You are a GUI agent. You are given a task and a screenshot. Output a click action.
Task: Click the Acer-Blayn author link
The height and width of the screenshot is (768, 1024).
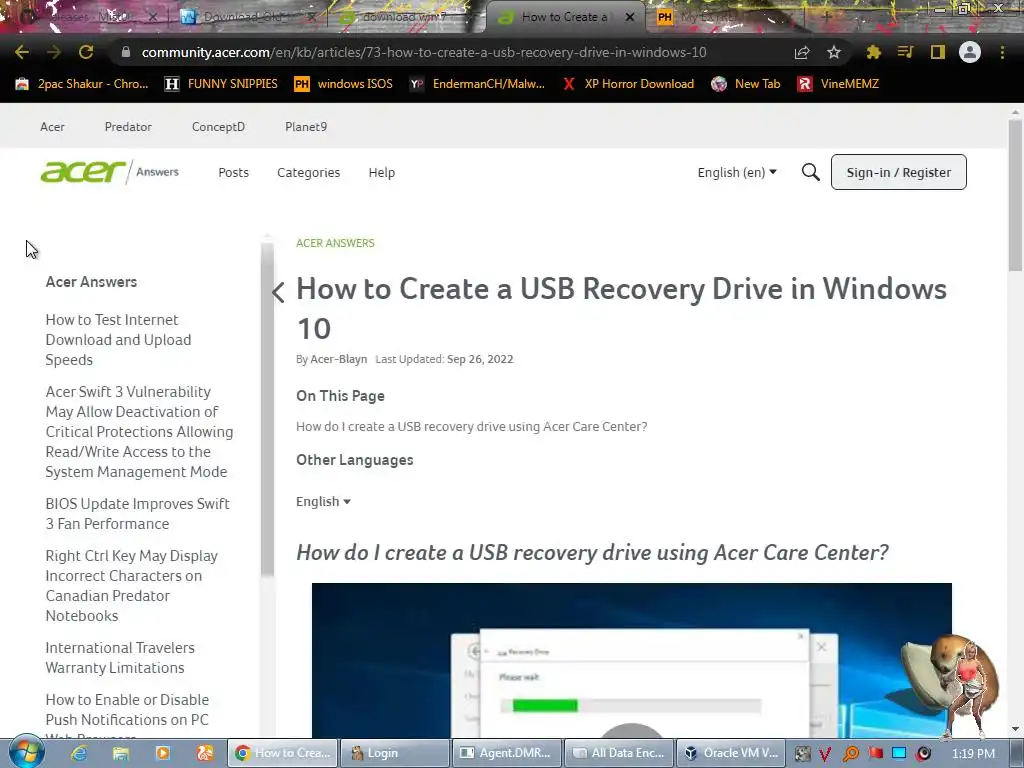point(338,359)
